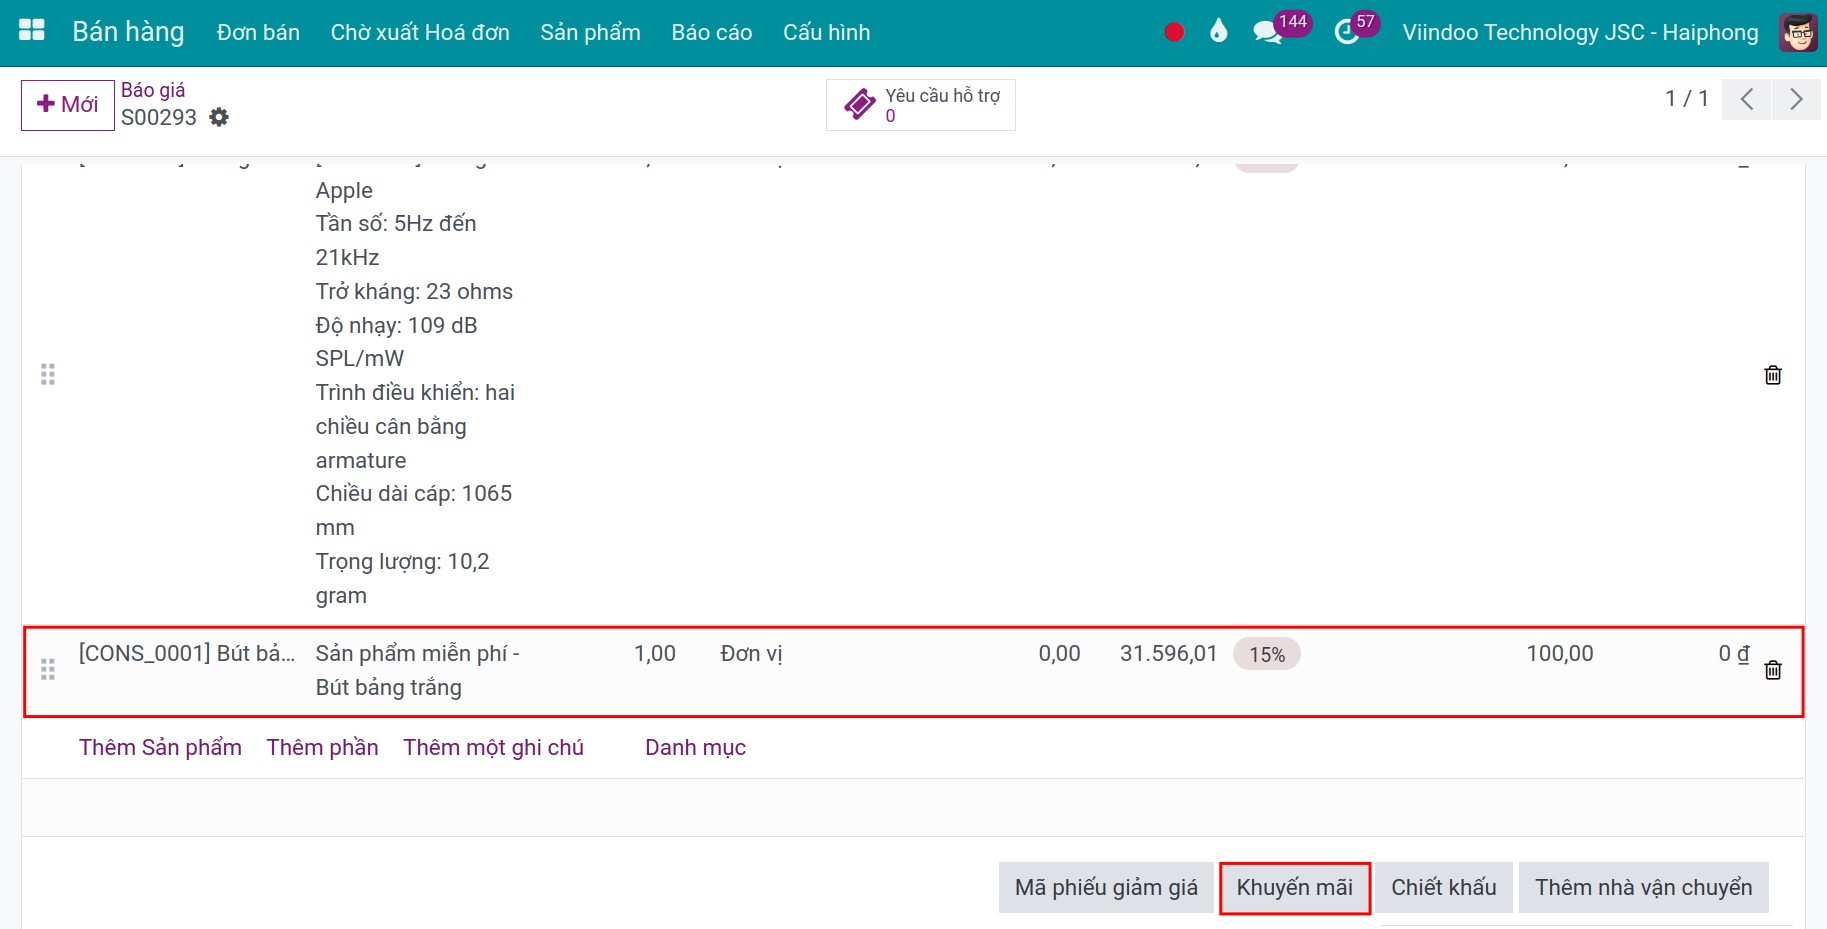Click Thêm Sản phẩm link
The width and height of the screenshot is (1827, 929).
click(160, 747)
